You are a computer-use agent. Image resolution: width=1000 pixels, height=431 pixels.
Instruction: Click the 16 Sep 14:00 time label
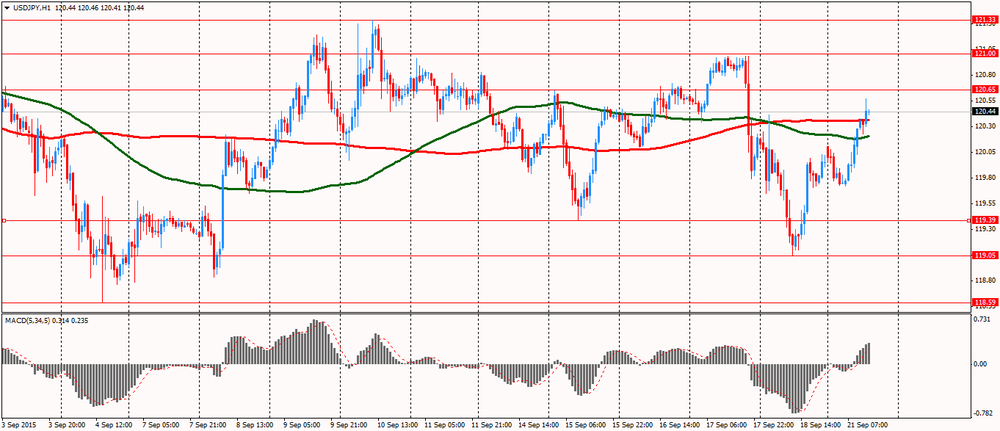677,425
